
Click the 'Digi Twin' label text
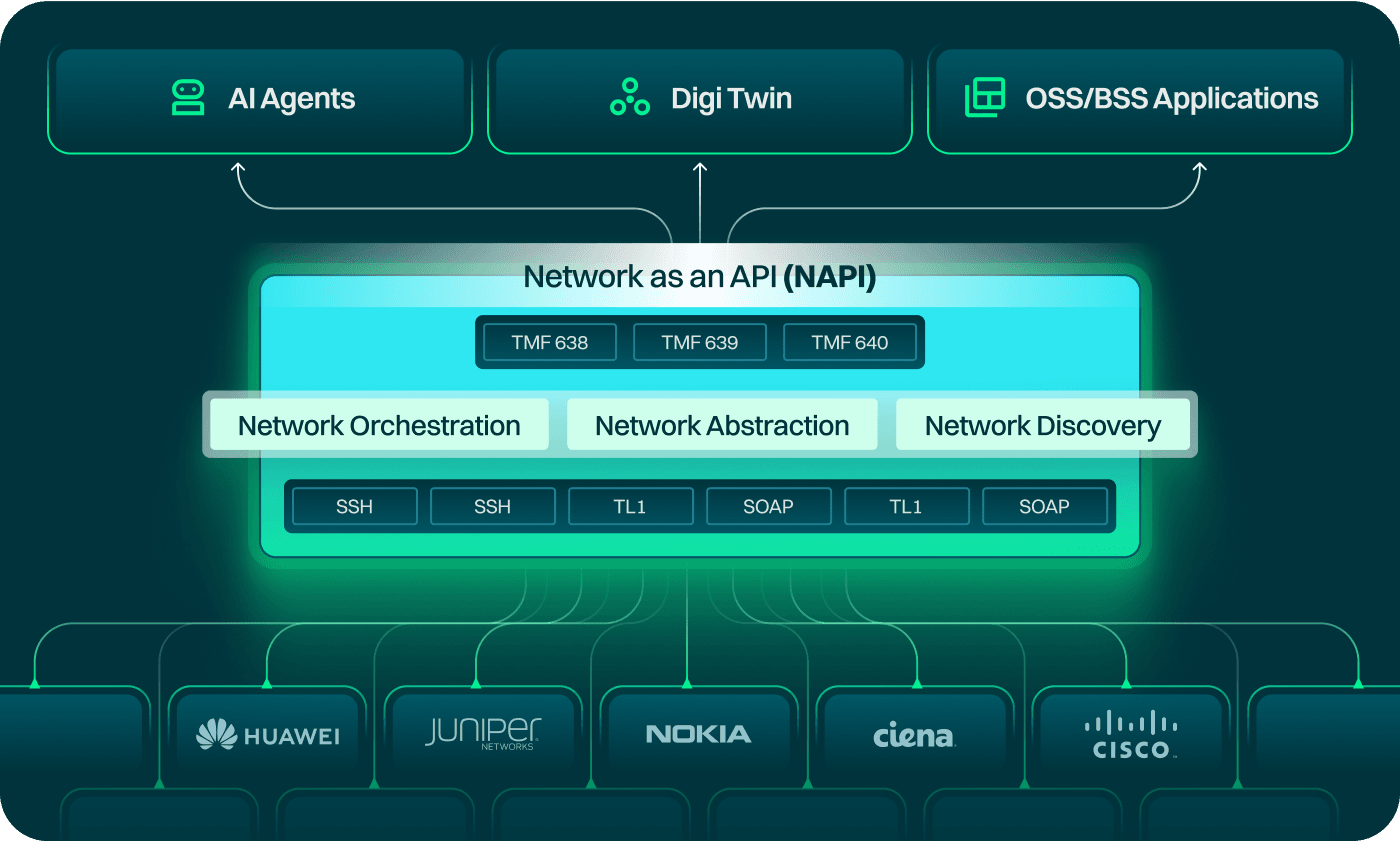coord(732,99)
